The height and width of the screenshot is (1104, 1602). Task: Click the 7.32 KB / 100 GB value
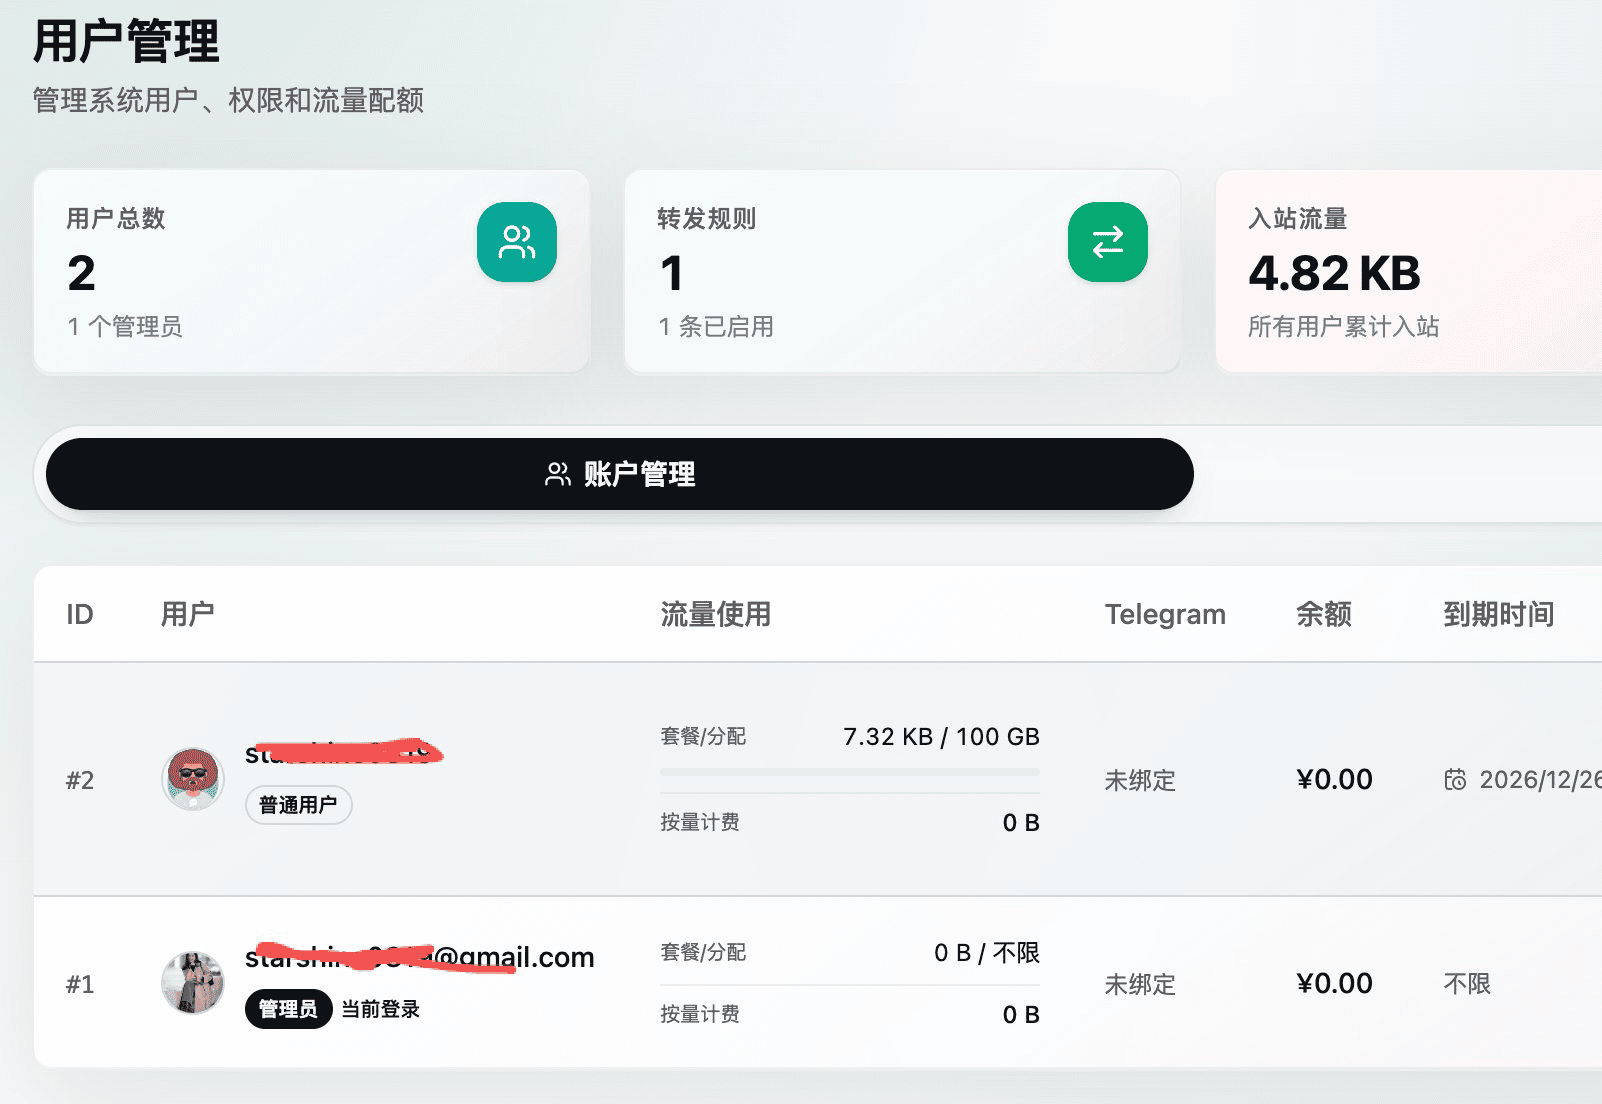(941, 737)
